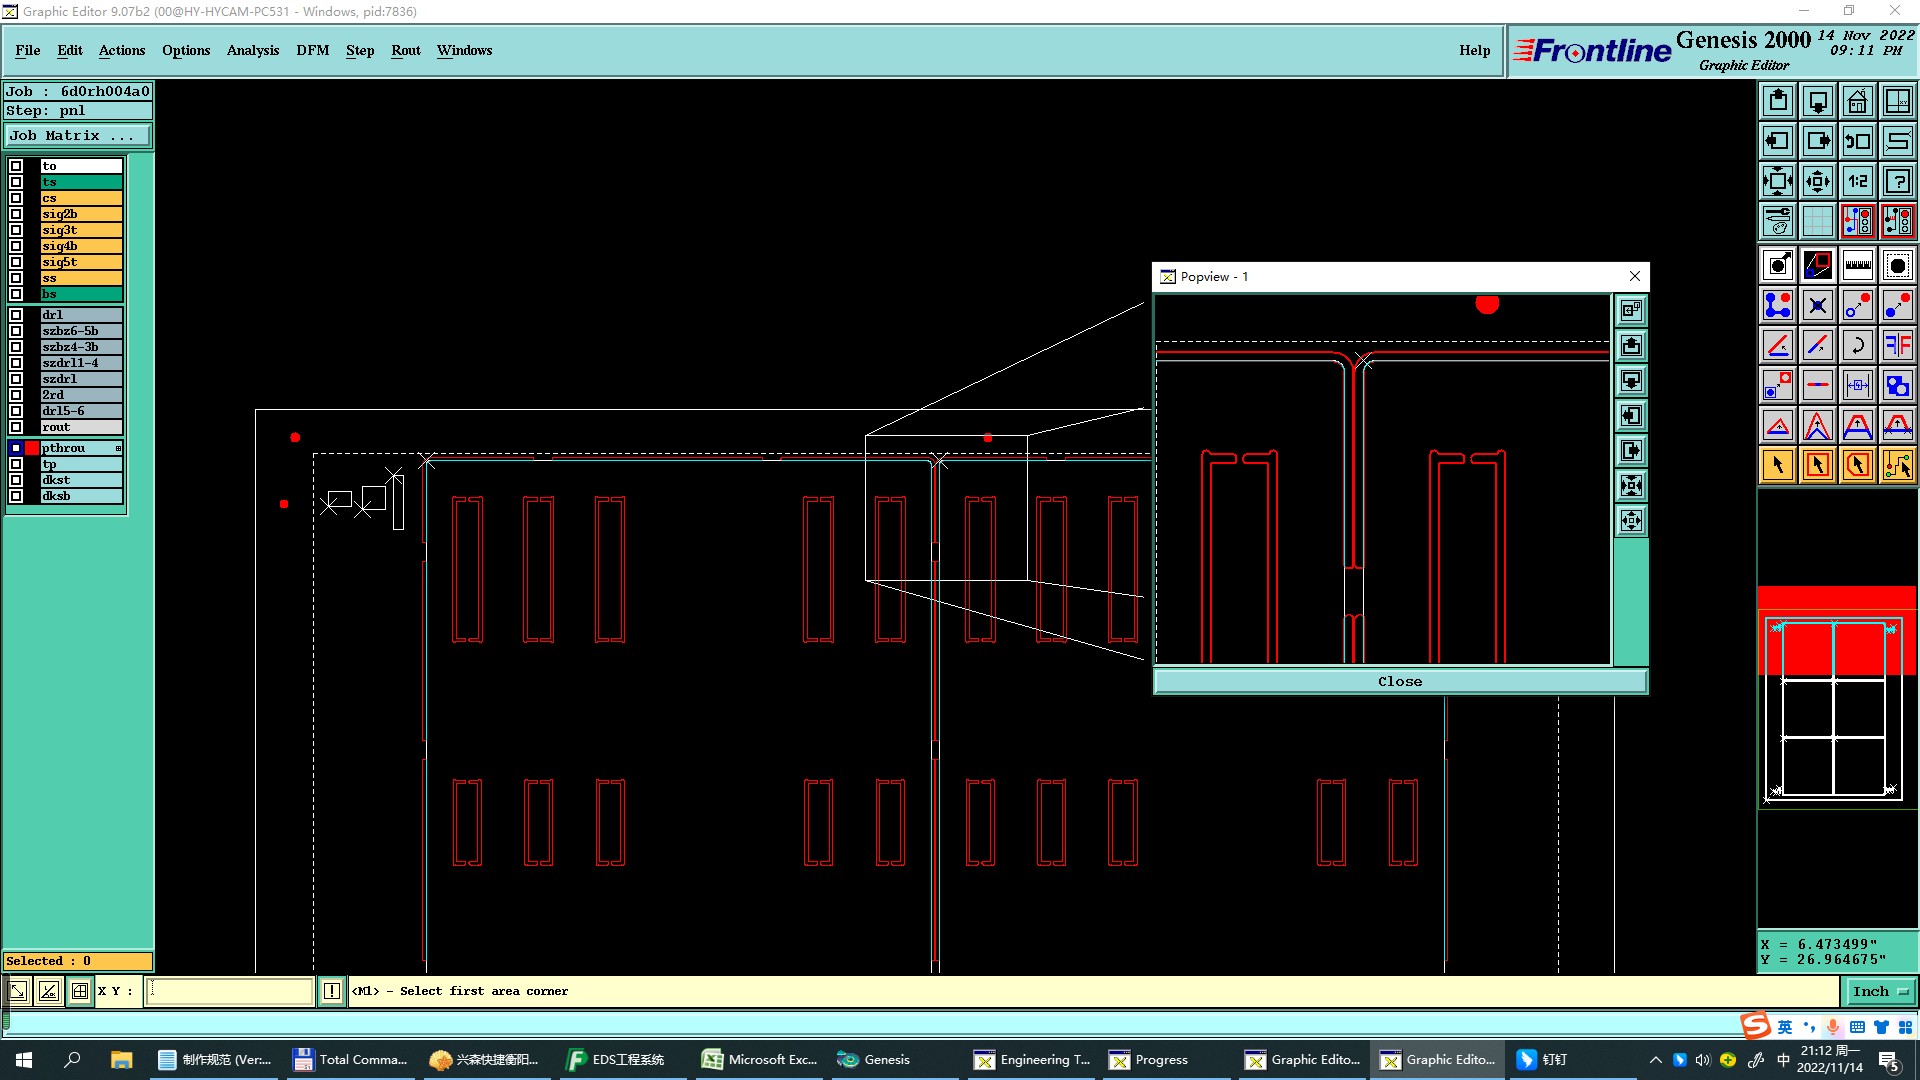1920x1080 pixels.
Task: Toggle display checkbox of rout layer
Action: coord(16,427)
